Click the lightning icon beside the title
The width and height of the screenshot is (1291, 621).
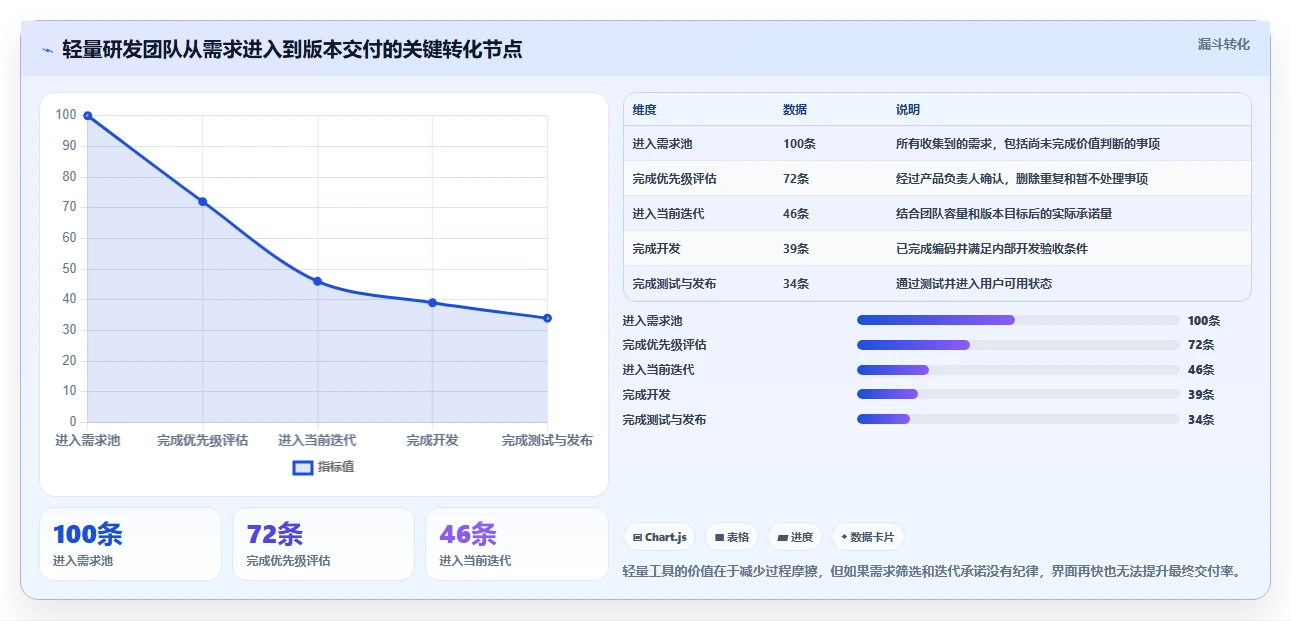(x=47, y=50)
